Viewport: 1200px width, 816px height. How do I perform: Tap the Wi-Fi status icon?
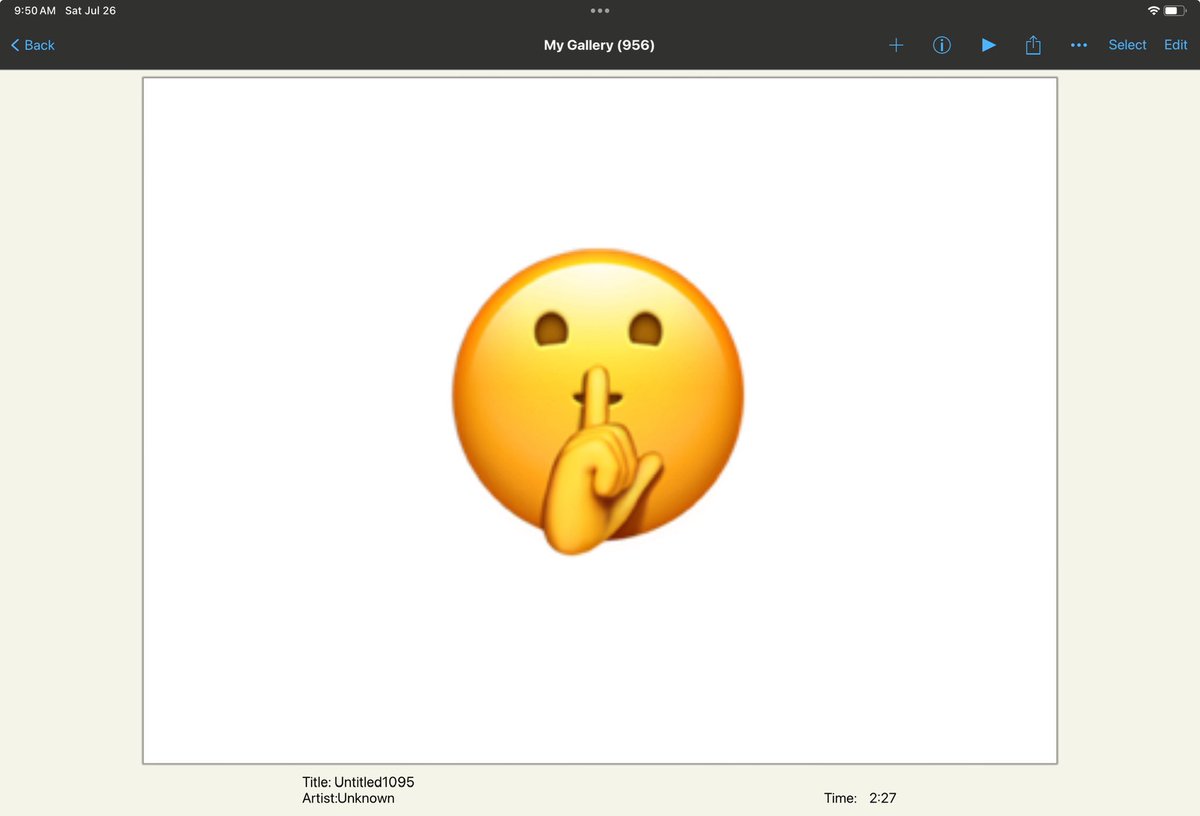pos(1153,10)
